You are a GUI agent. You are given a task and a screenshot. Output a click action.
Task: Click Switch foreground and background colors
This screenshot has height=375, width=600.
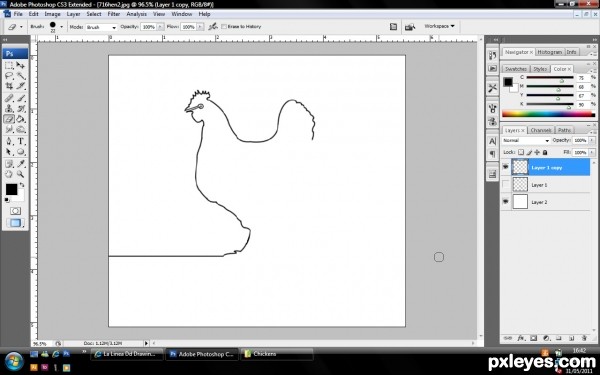click(22, 185)
